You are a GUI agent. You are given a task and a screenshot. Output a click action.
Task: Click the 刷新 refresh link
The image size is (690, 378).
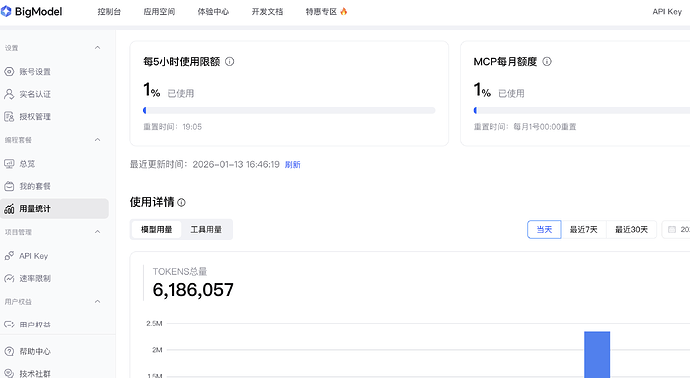click(293, 165)
